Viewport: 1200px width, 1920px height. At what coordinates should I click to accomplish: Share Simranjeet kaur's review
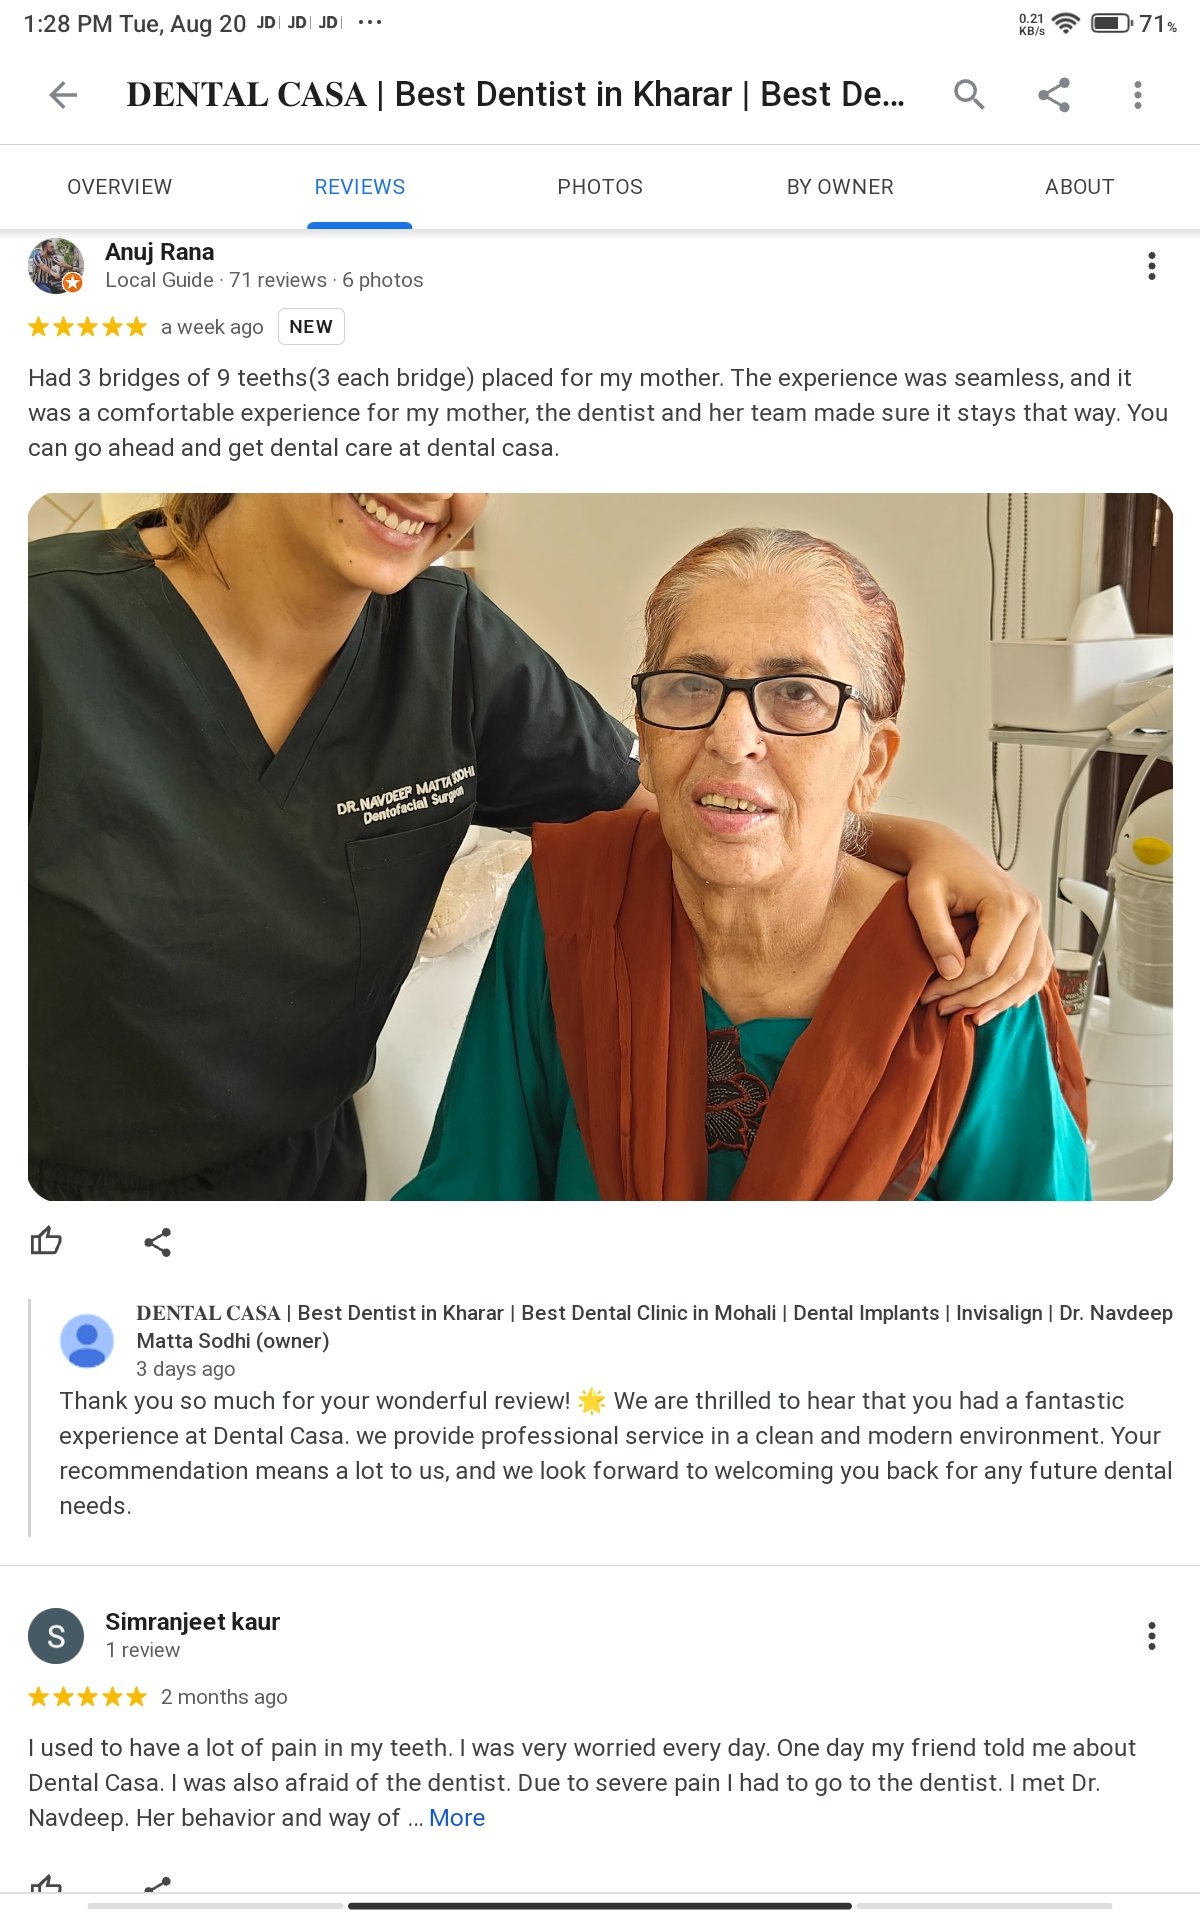158,1885
